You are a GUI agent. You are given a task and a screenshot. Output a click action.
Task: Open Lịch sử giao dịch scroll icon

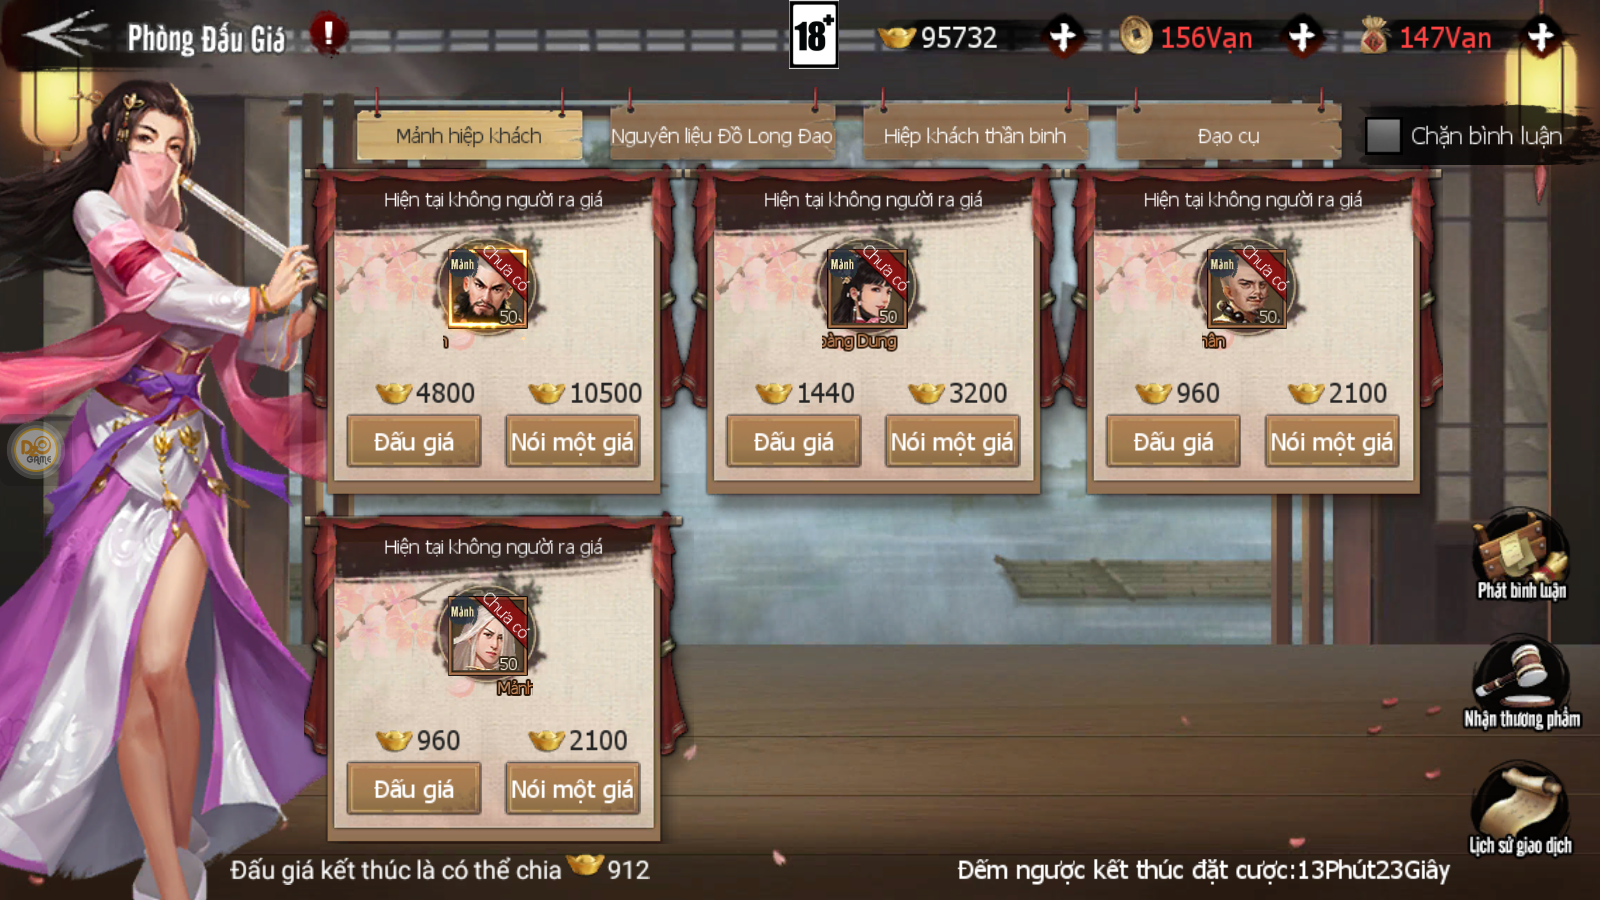[1520, 810]
